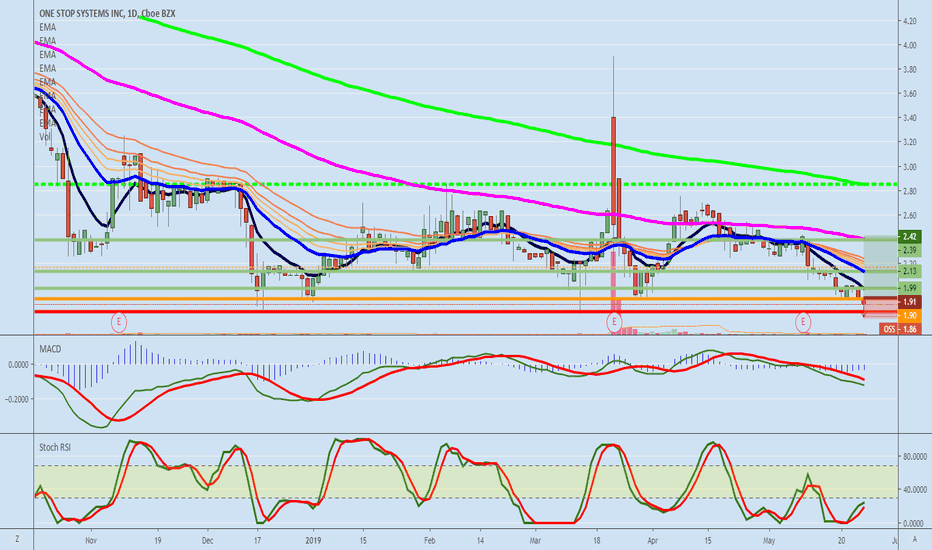Click the Apr date label on time axis
This screenshot has width=932, height=550.
(653, 540)
